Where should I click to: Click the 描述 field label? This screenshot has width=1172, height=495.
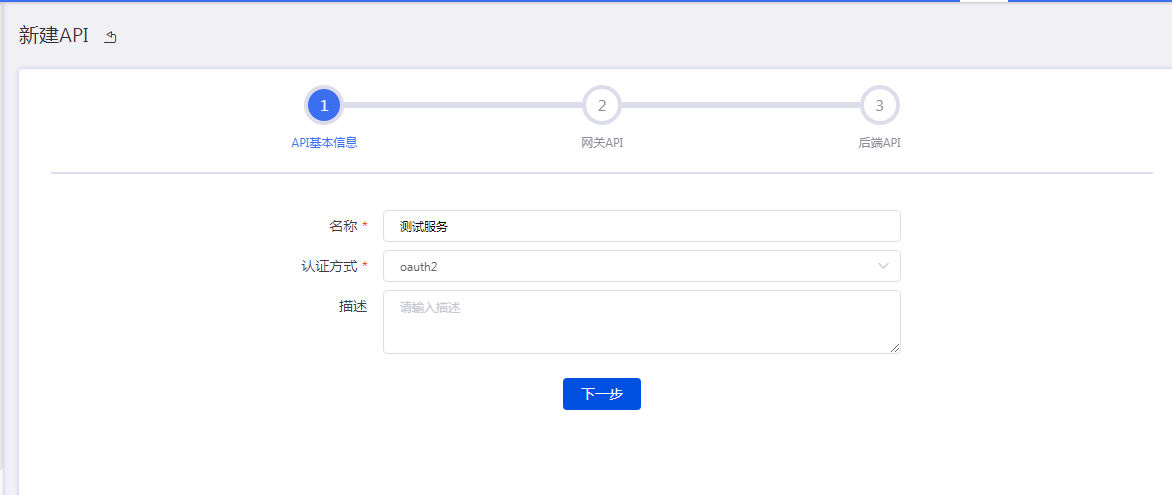click(x=352, y=307)
